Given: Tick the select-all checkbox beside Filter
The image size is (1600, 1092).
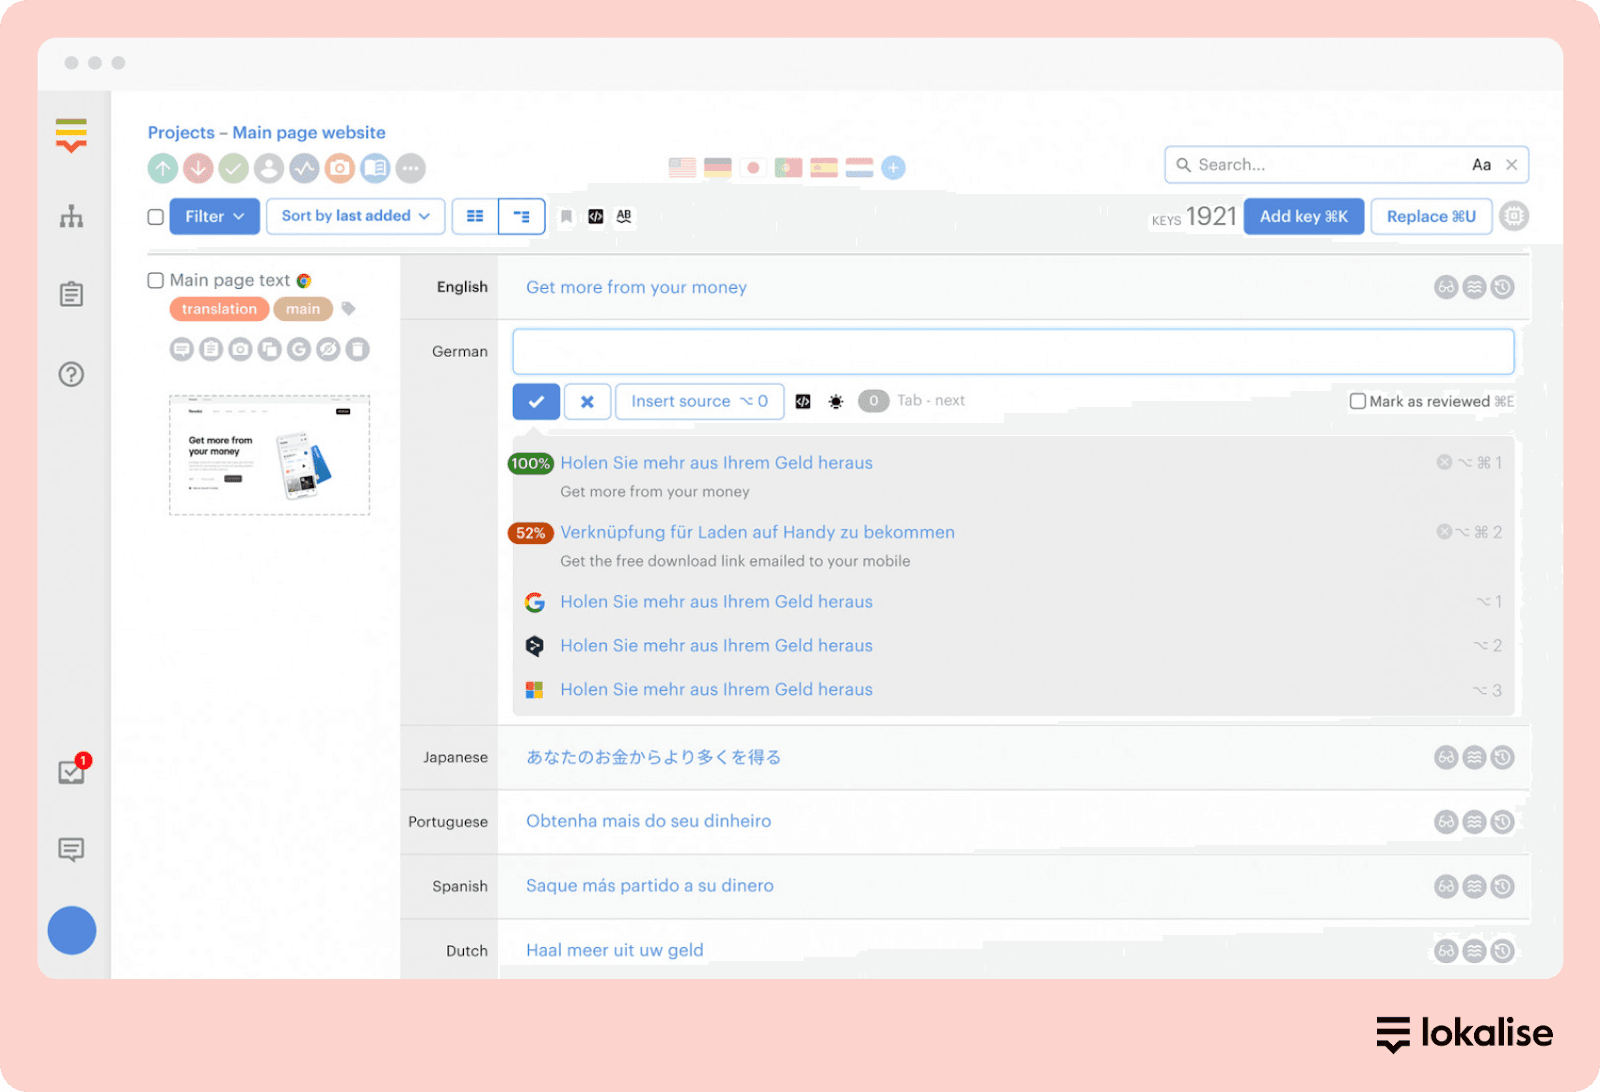Looking at the screenshot, I should click(156, 217).
